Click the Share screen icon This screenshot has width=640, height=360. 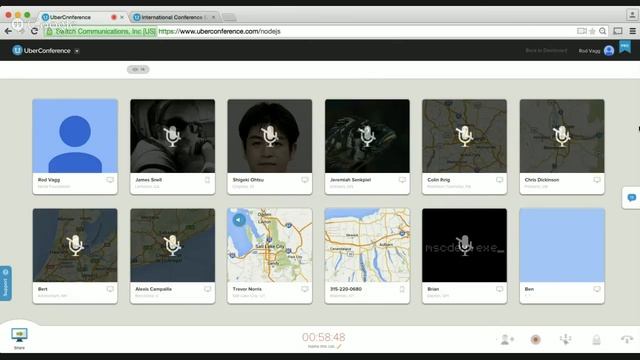coord(19,336)
